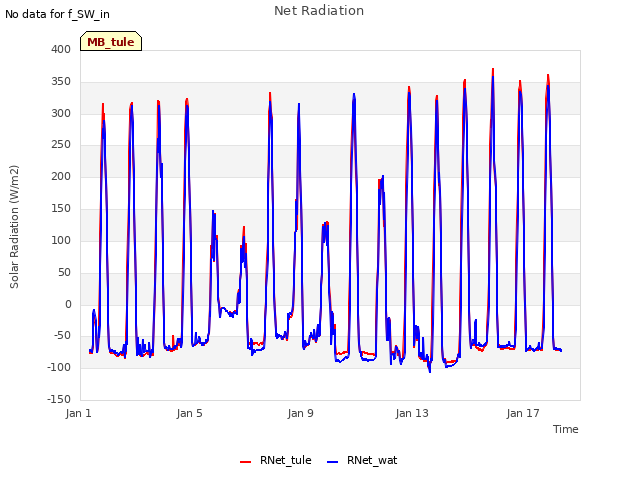Click the red RNet_tule legend color marker

tap(245, 462)
